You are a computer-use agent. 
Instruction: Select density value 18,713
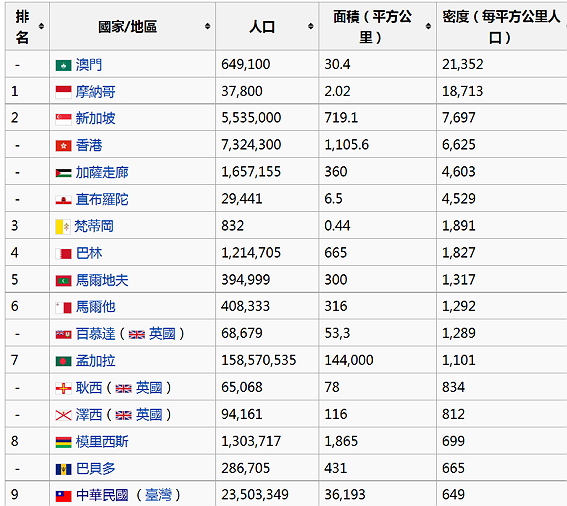point(462,91)
